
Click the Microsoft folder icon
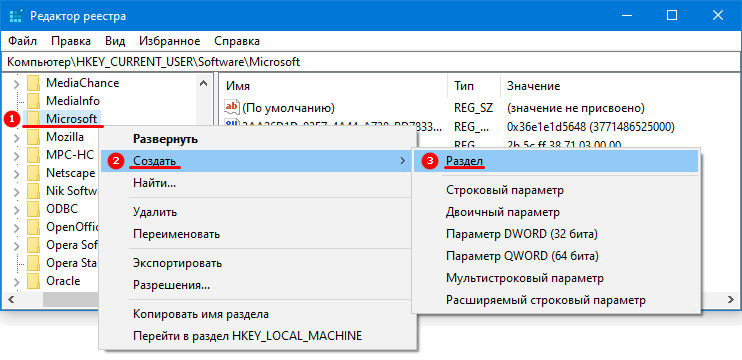pos(33,119)
